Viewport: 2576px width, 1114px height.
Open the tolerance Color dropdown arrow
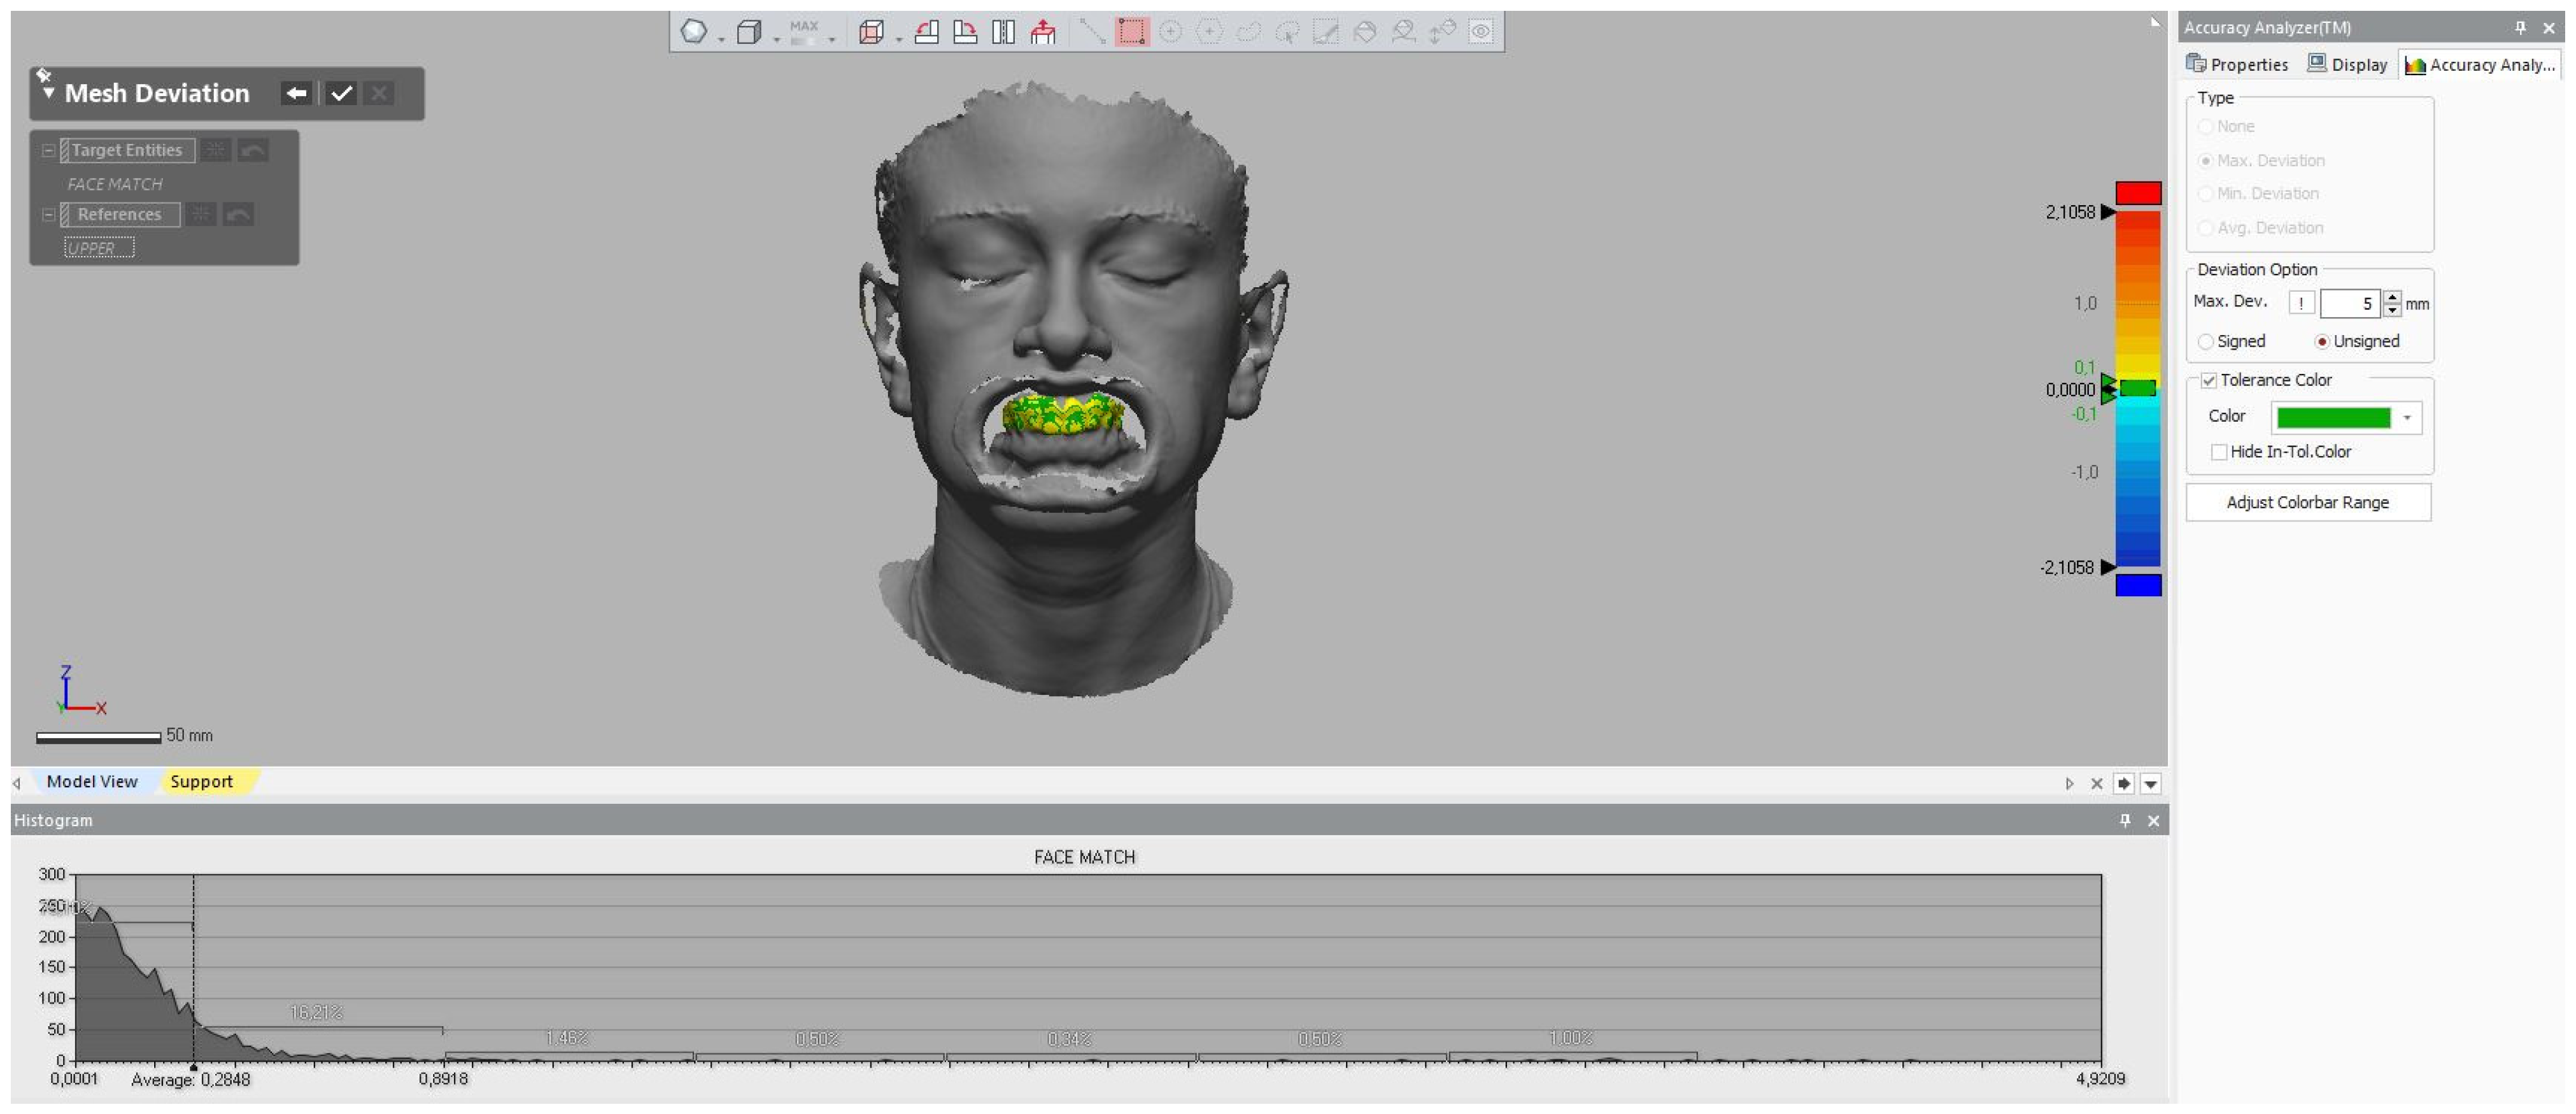click(2407, 418)
